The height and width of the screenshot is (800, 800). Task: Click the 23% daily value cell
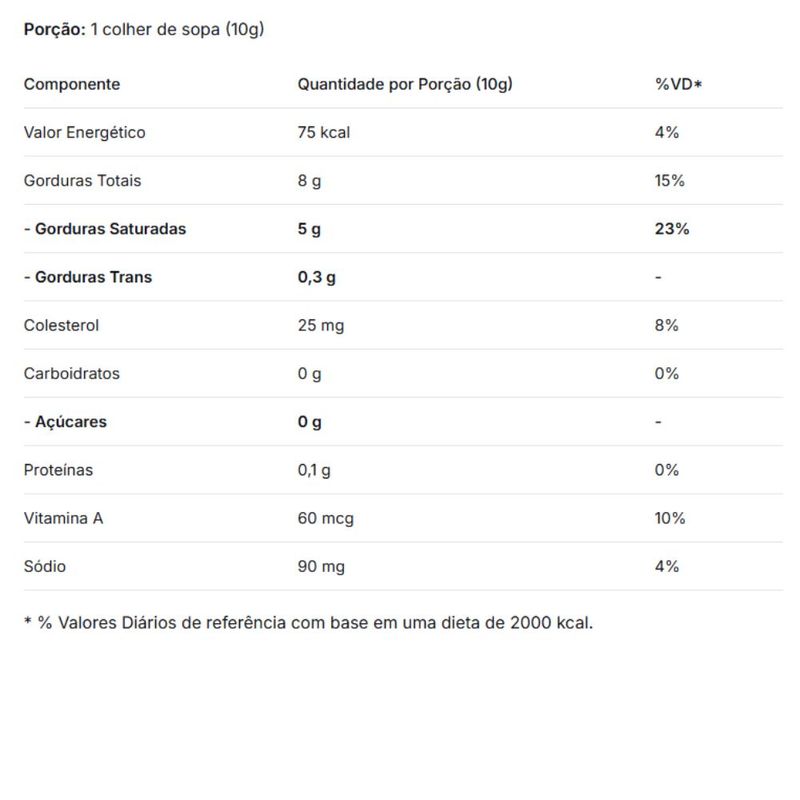(x=672, y=229)
